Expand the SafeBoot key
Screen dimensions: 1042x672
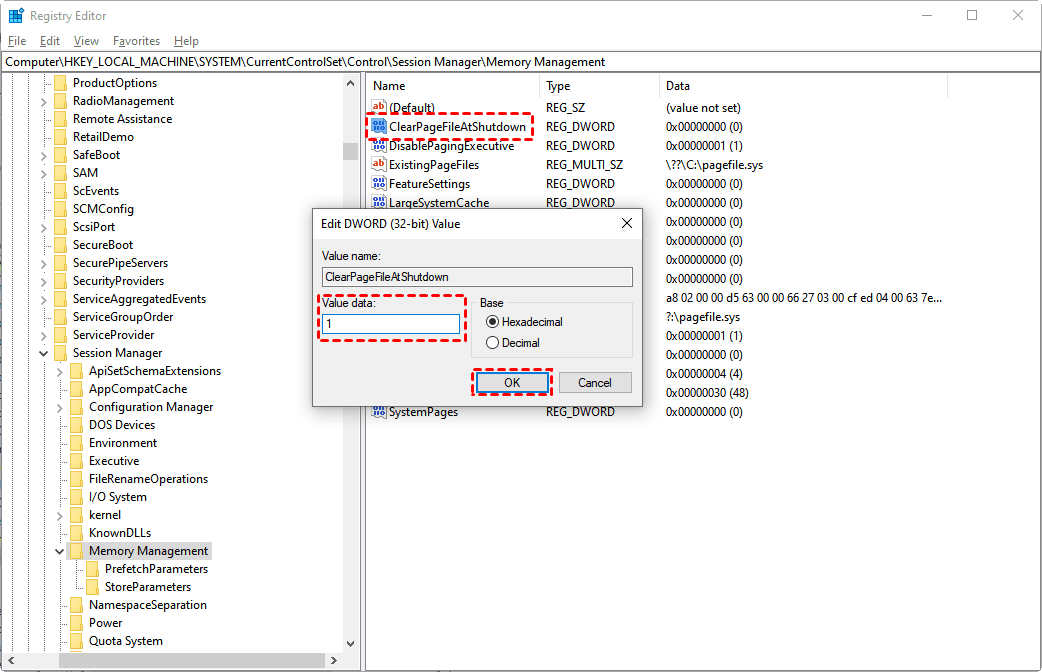click(x=44, y=156)
